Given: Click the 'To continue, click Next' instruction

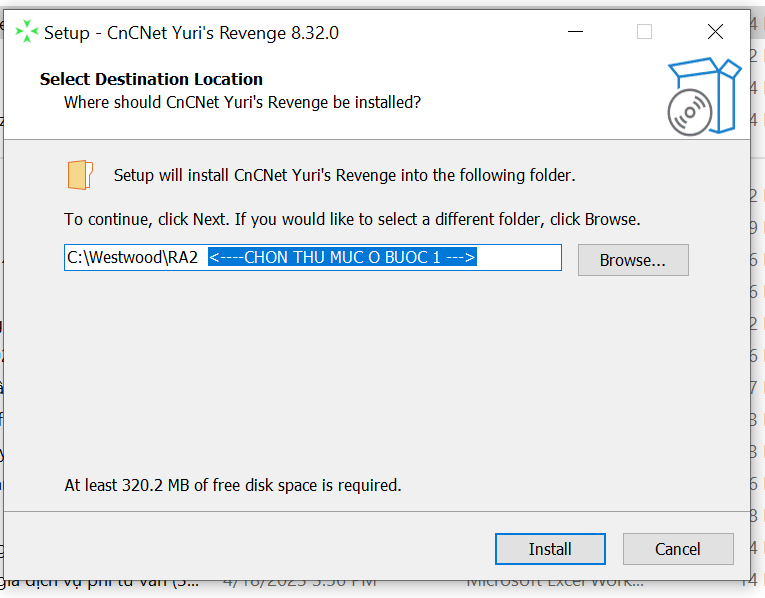Looking at the screenshot, I should [352, 219].
